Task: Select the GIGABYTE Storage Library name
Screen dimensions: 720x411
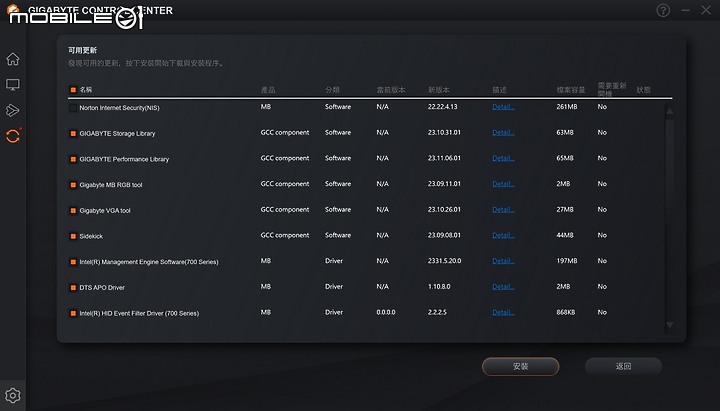Action: pyautogui.click(x=117, y=134)
